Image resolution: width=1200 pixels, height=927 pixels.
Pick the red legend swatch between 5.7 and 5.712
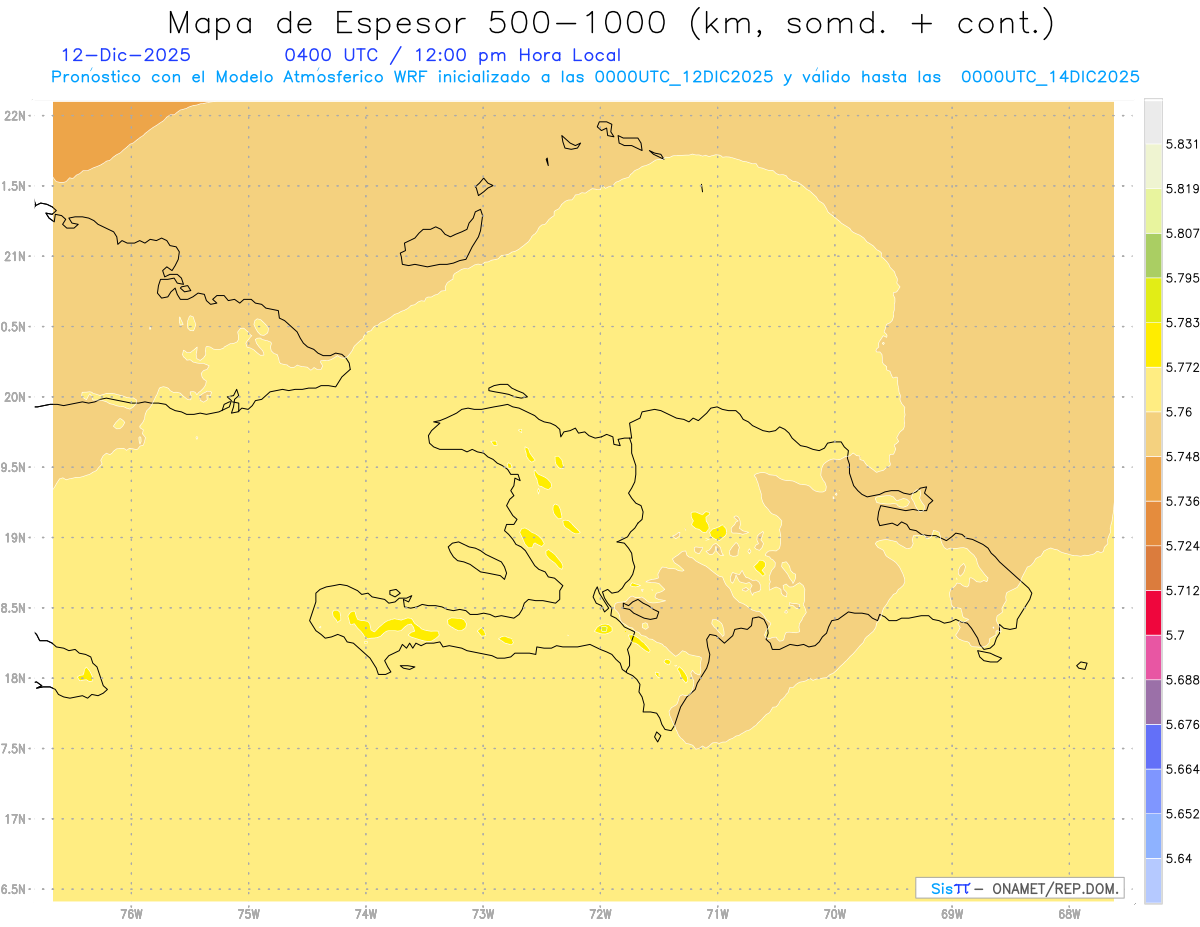click(x=1153, y=612)
